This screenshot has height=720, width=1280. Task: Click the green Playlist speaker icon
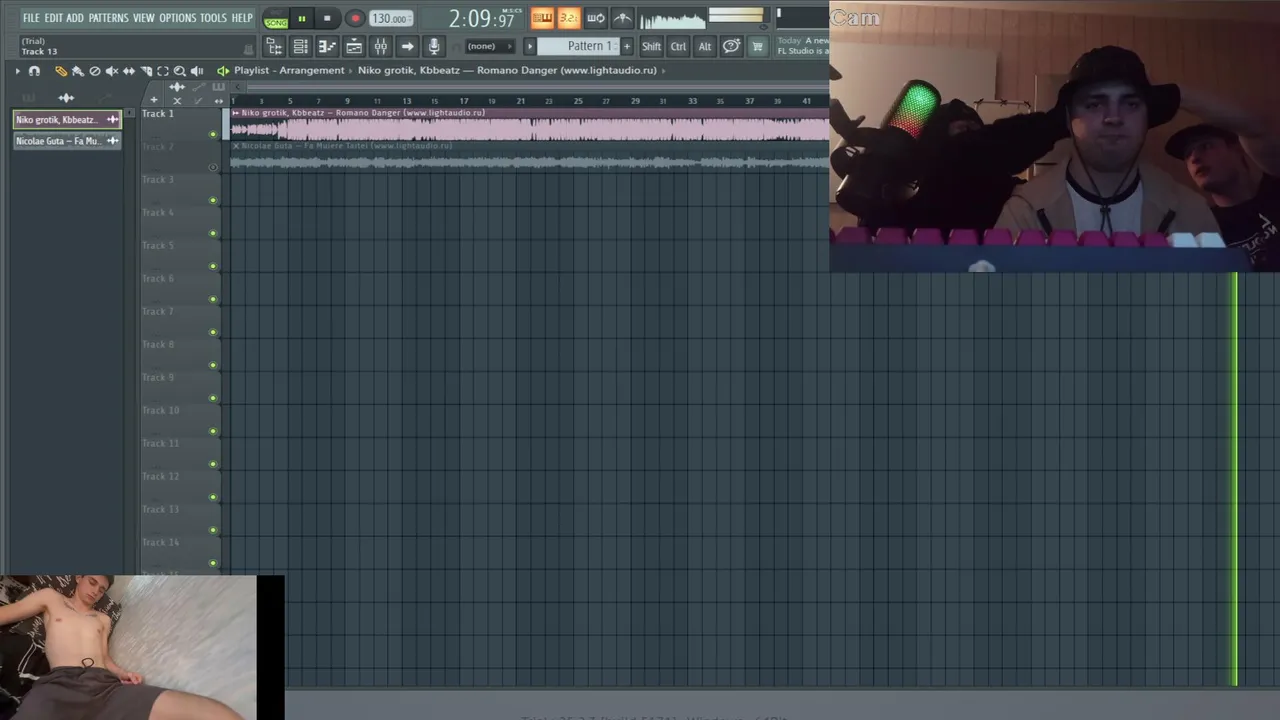[x=222, y=71]
